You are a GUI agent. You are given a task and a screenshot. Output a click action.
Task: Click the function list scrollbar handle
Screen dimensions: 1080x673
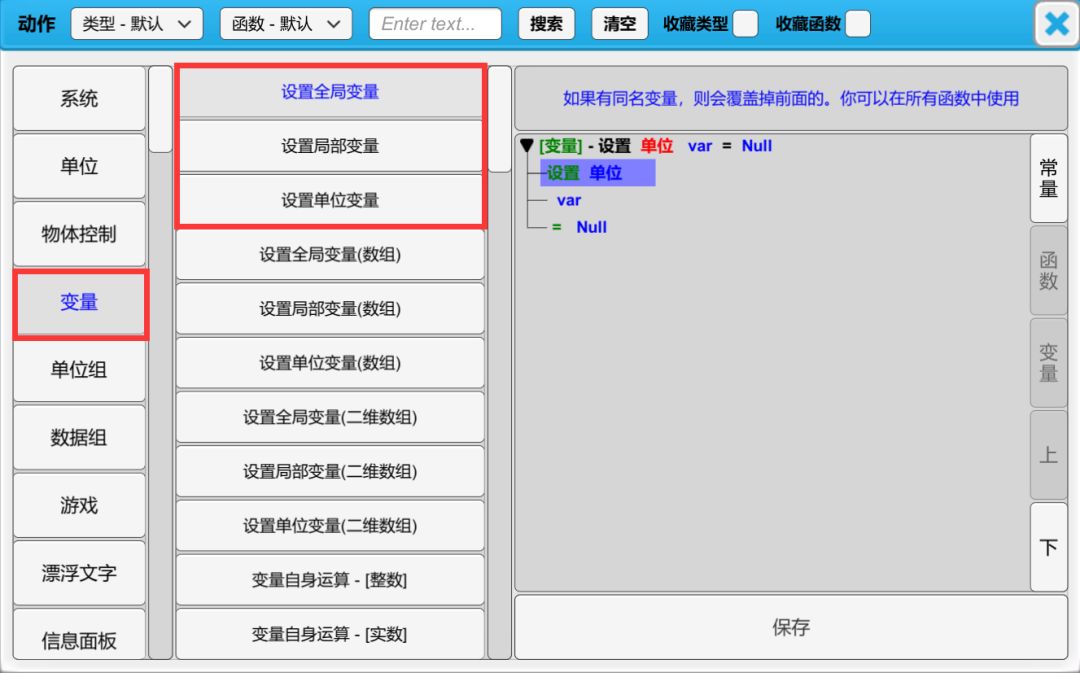500,120
